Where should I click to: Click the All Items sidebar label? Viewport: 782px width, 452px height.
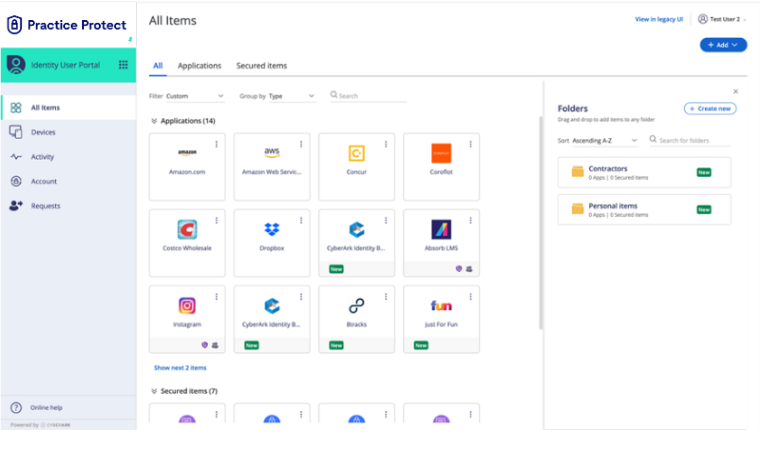[45, 108]
